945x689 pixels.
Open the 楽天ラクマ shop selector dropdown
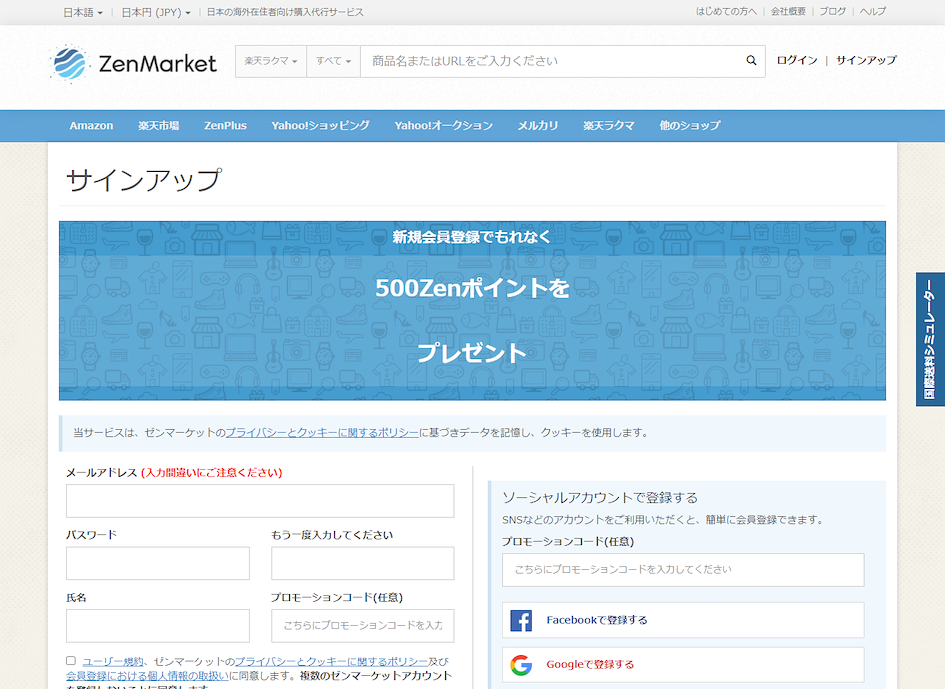(271, 61)
